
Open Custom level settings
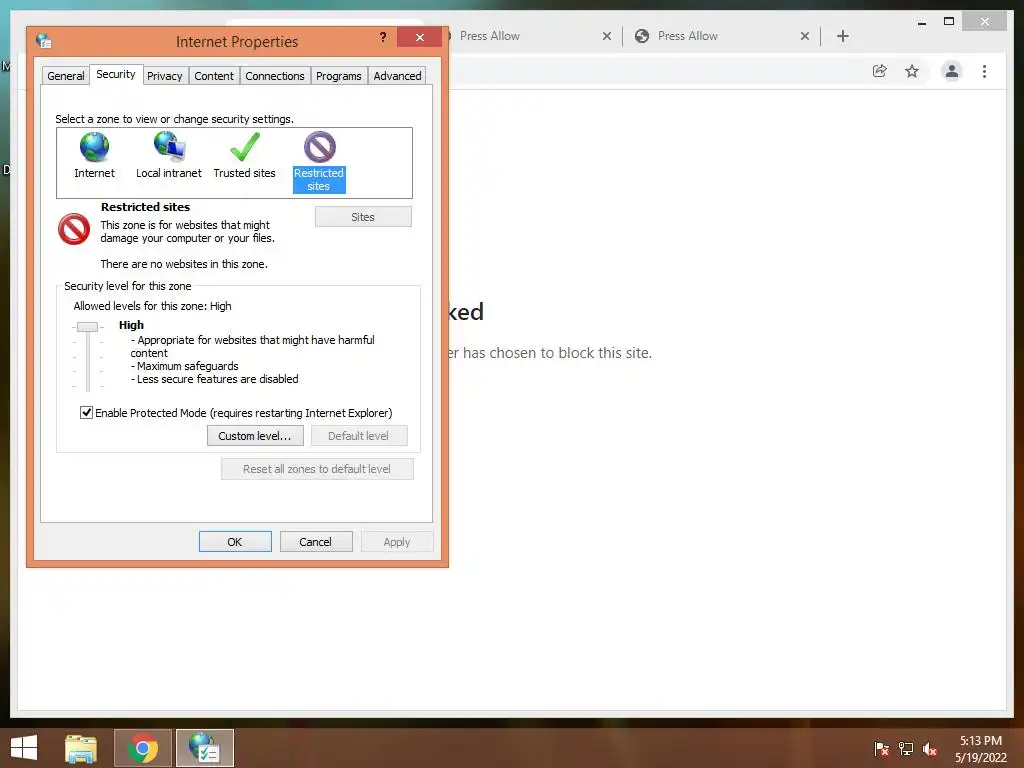[255, 436]
